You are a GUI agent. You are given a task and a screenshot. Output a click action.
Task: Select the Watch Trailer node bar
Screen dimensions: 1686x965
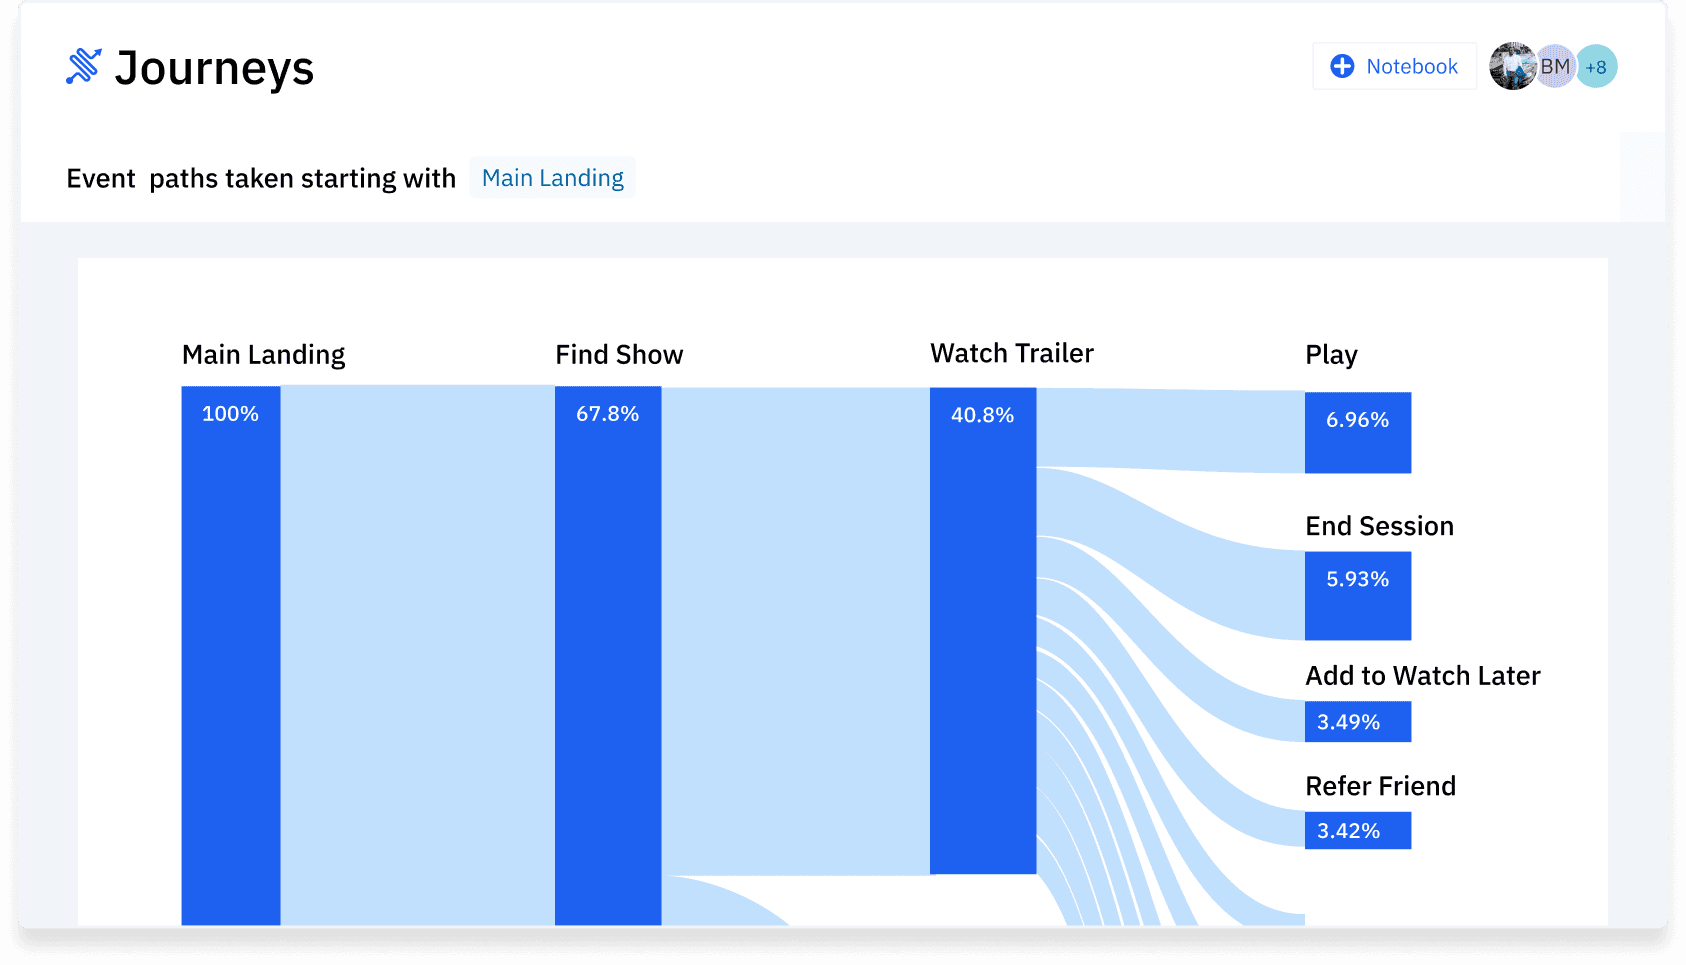point(982,630)
